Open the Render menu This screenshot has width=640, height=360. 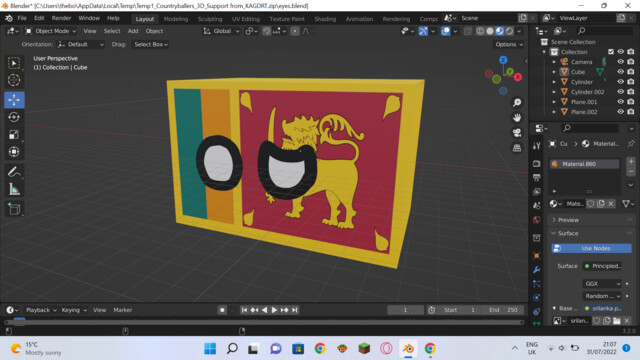point(61,18)
